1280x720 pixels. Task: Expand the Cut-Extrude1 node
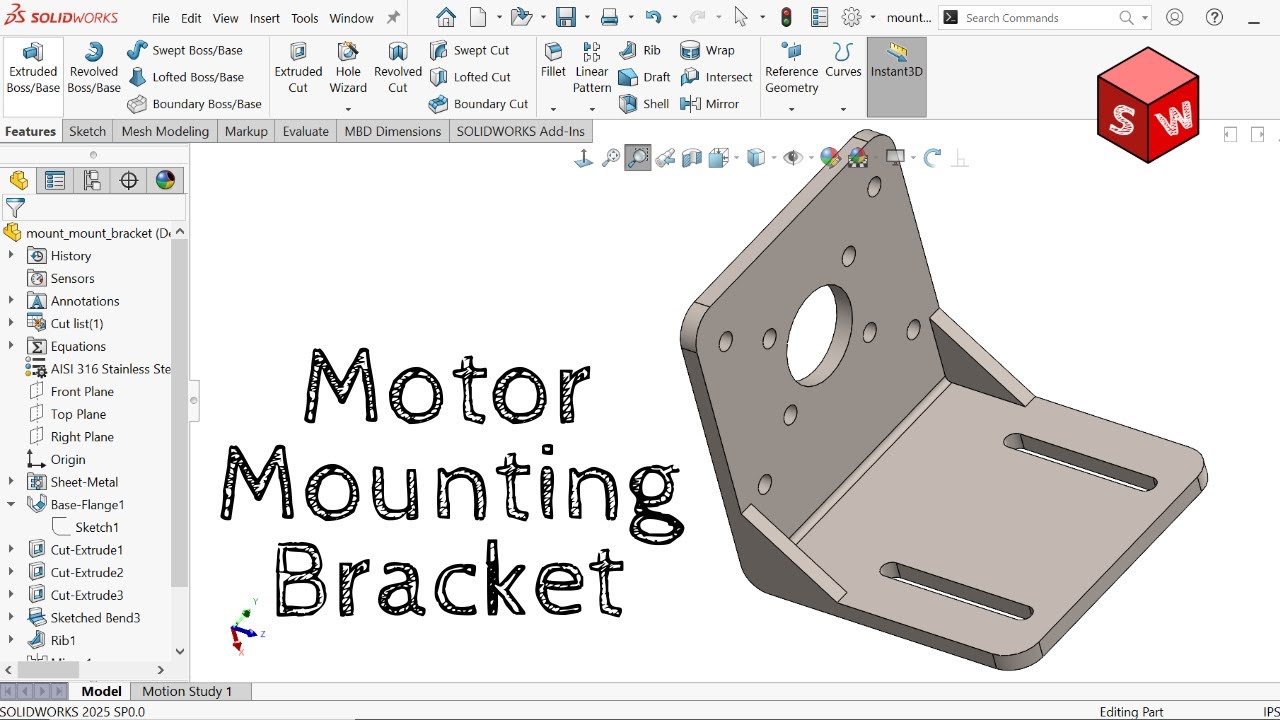click(11, 550)
